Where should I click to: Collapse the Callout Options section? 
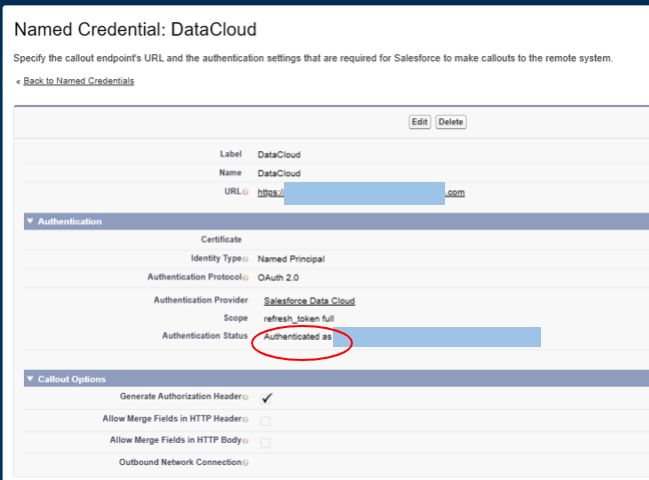[30, 379]
